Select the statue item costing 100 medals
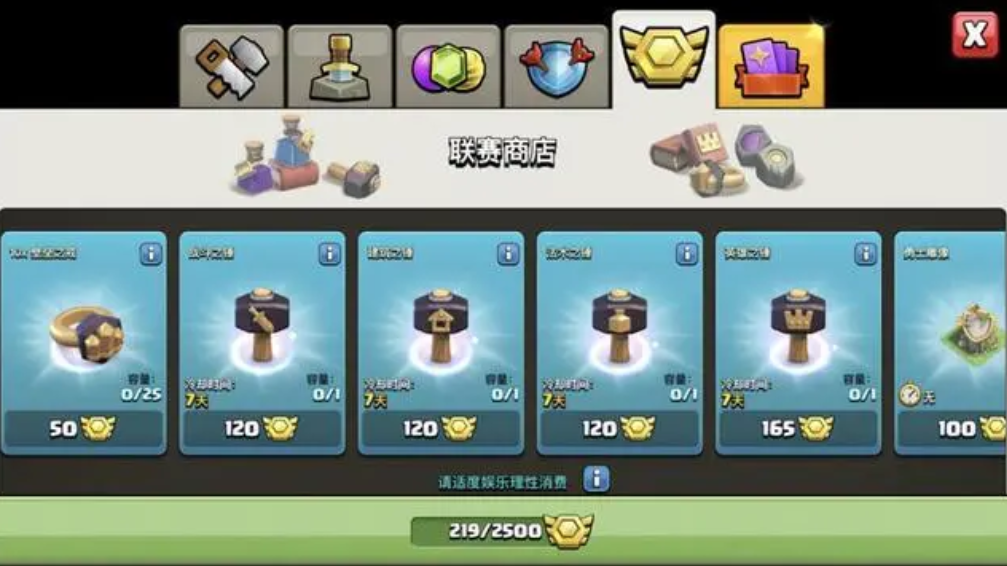 (x=950, y=344)
